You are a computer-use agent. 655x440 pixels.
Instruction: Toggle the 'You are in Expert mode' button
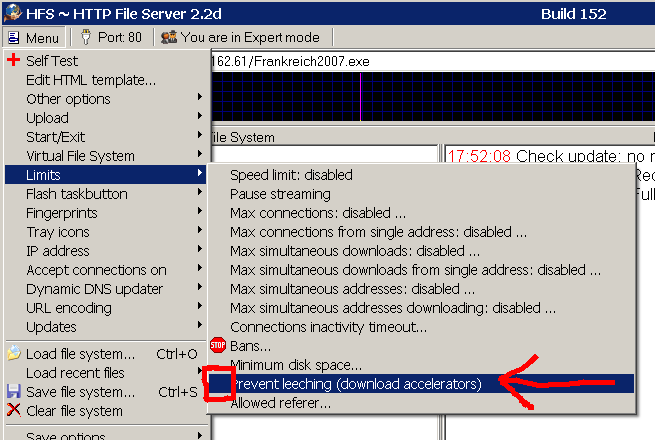point(242,37)
